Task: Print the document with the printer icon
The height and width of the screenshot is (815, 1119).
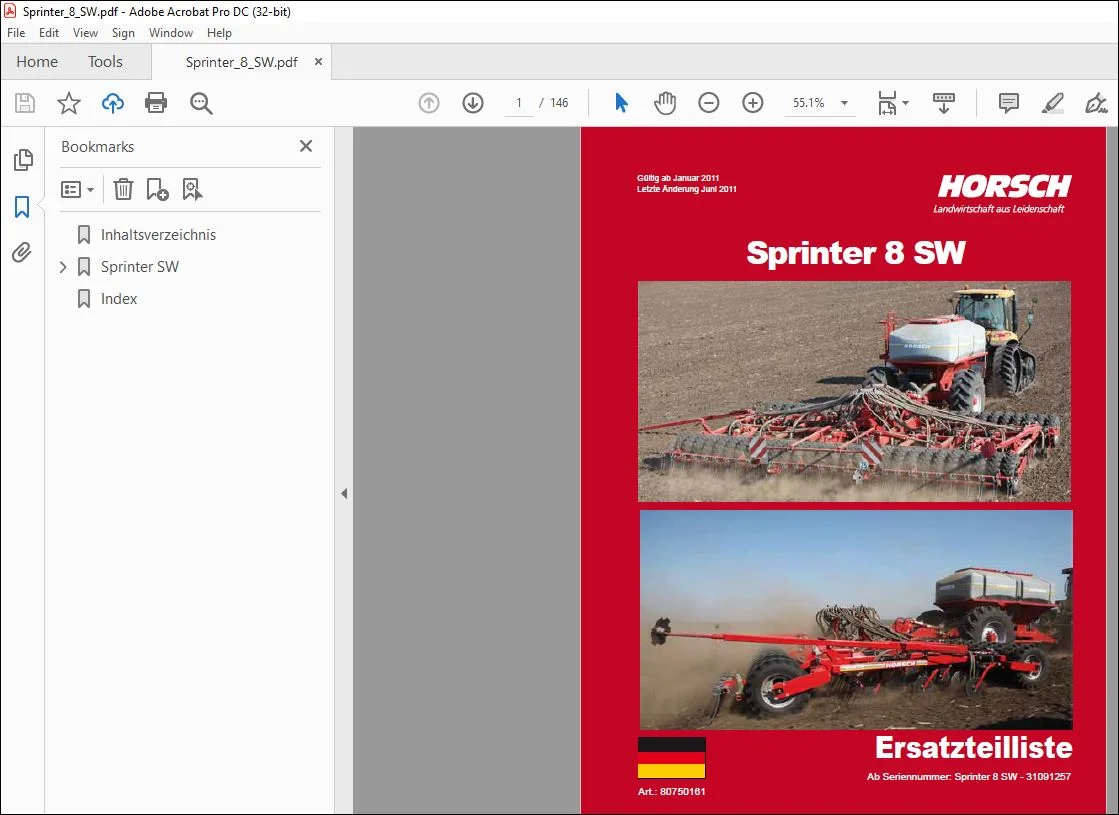Action: pyautogui.click(x=156, y=103)
